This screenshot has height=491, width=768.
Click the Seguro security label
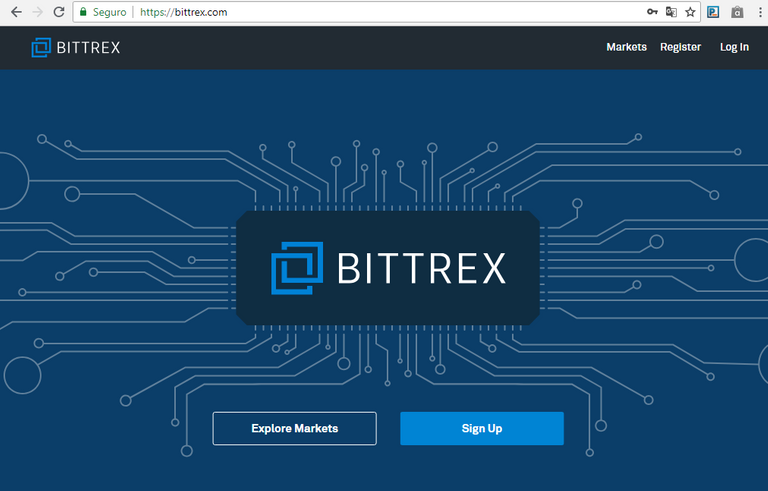[x=109, y=12]
